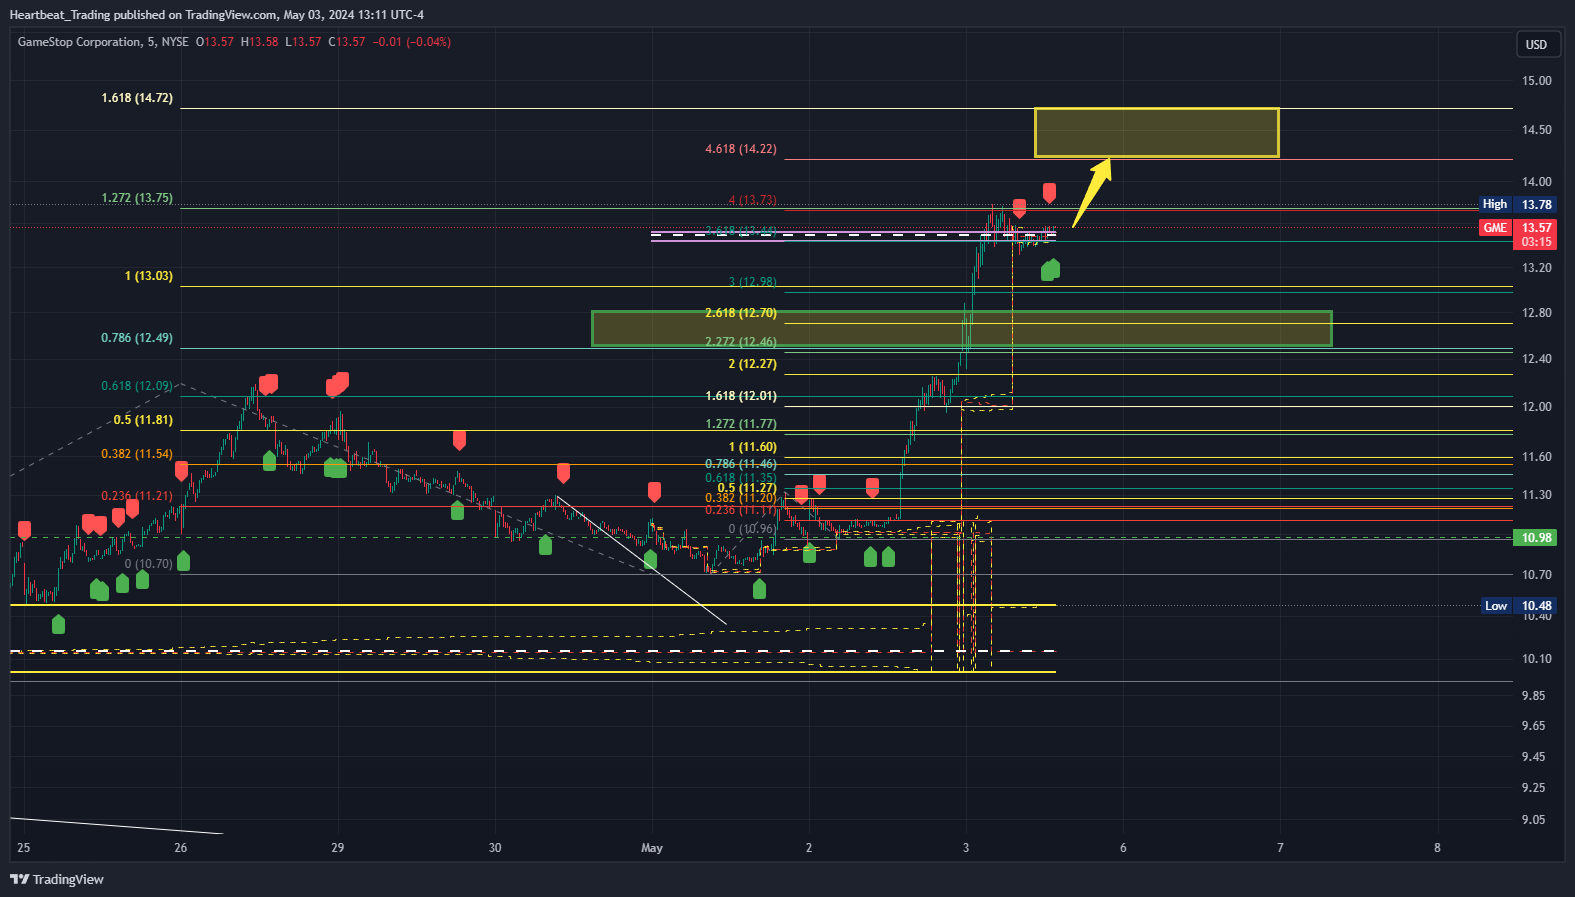The image size is (1575, 897).
Task: Click the high value H13.58
Action: (x=259, y=42)
